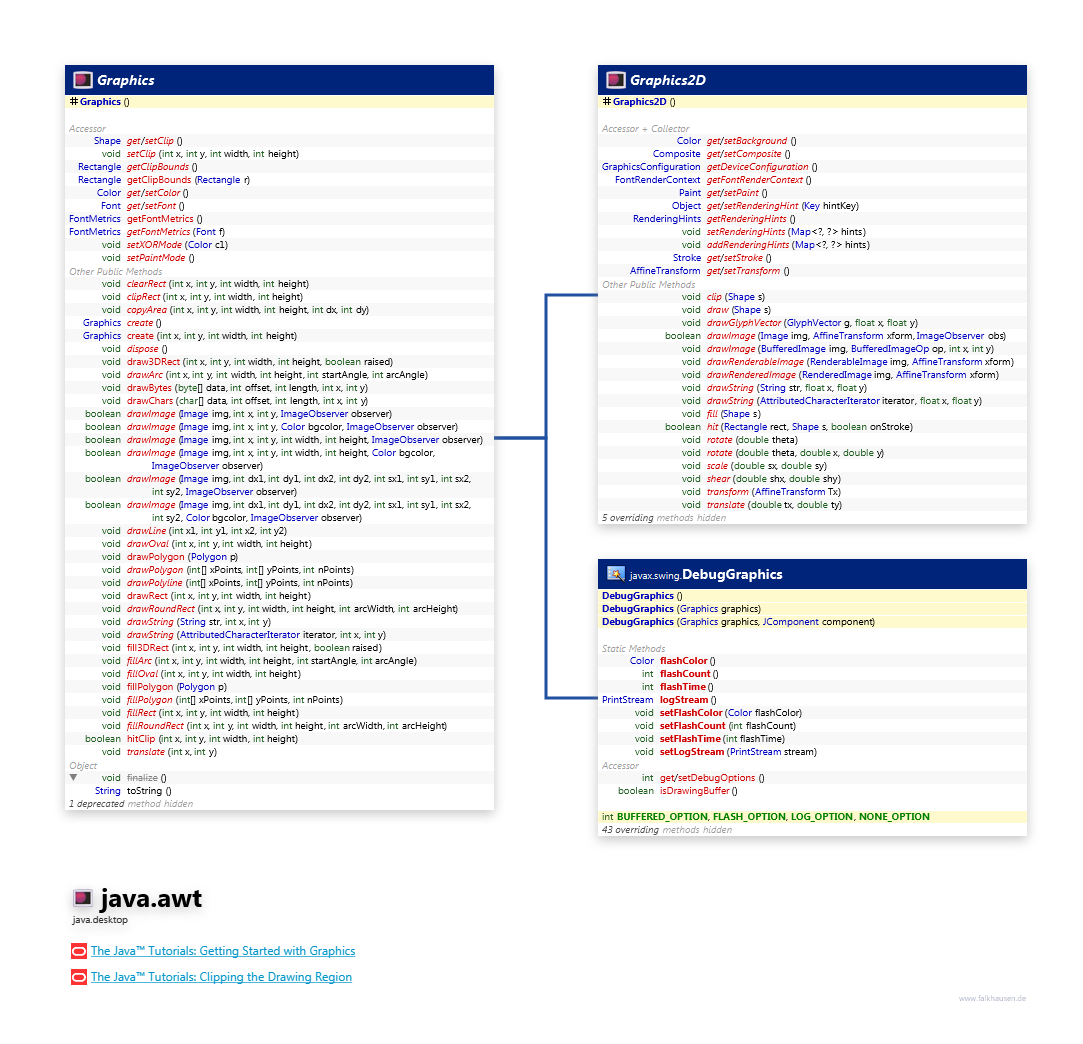Click the drawLine method entry
The width and height of the screenshot is (1083, 1044).
tap(146, 531)
